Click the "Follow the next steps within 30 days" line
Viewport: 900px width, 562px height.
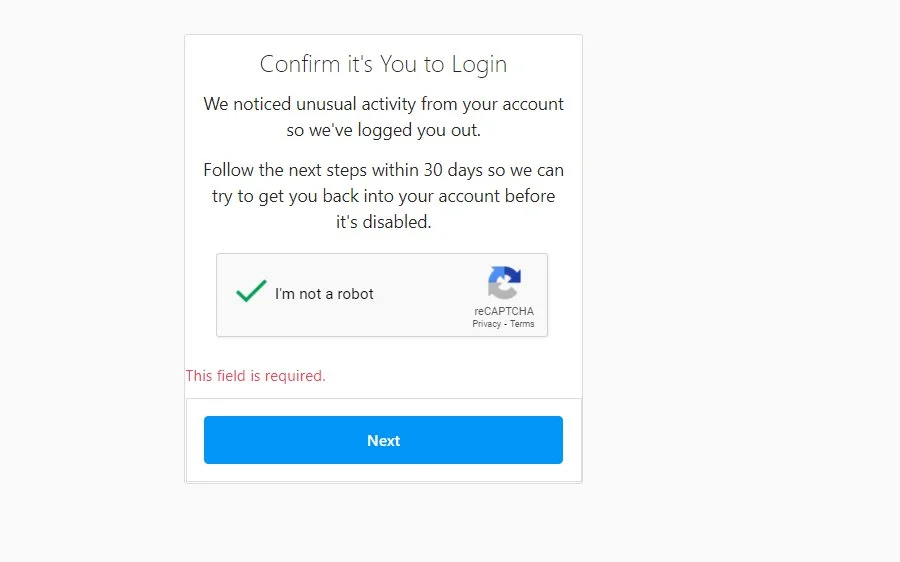pos(383,170)
